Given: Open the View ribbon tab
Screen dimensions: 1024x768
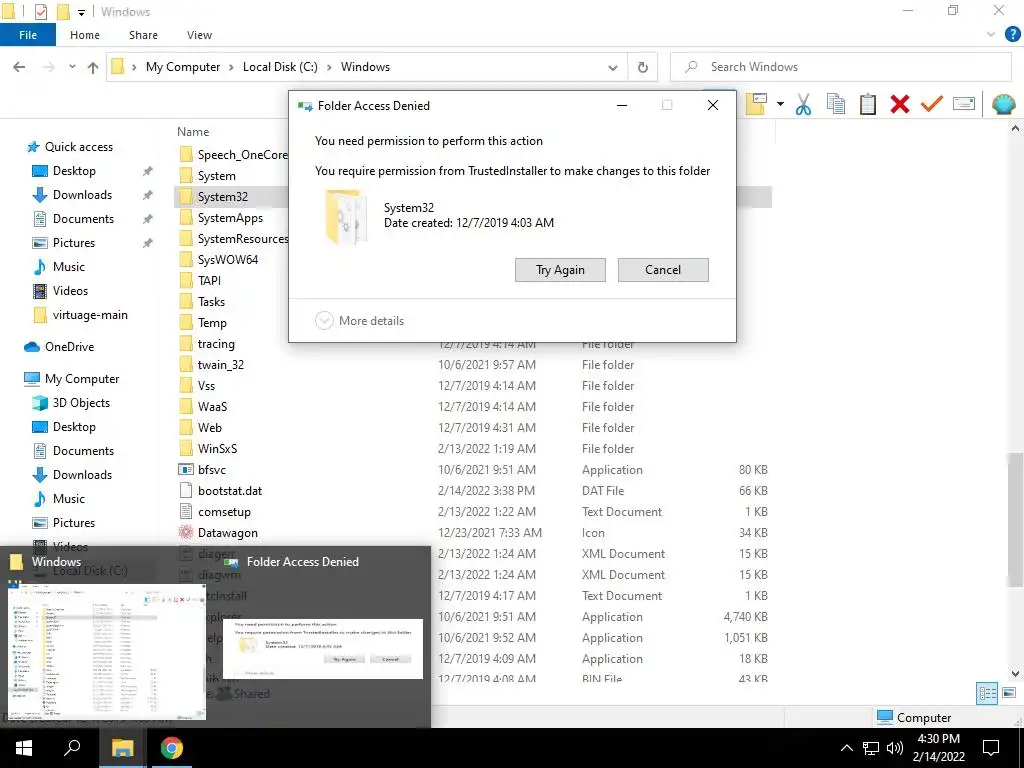Looking at the screenshot, I should pos(199,35).
